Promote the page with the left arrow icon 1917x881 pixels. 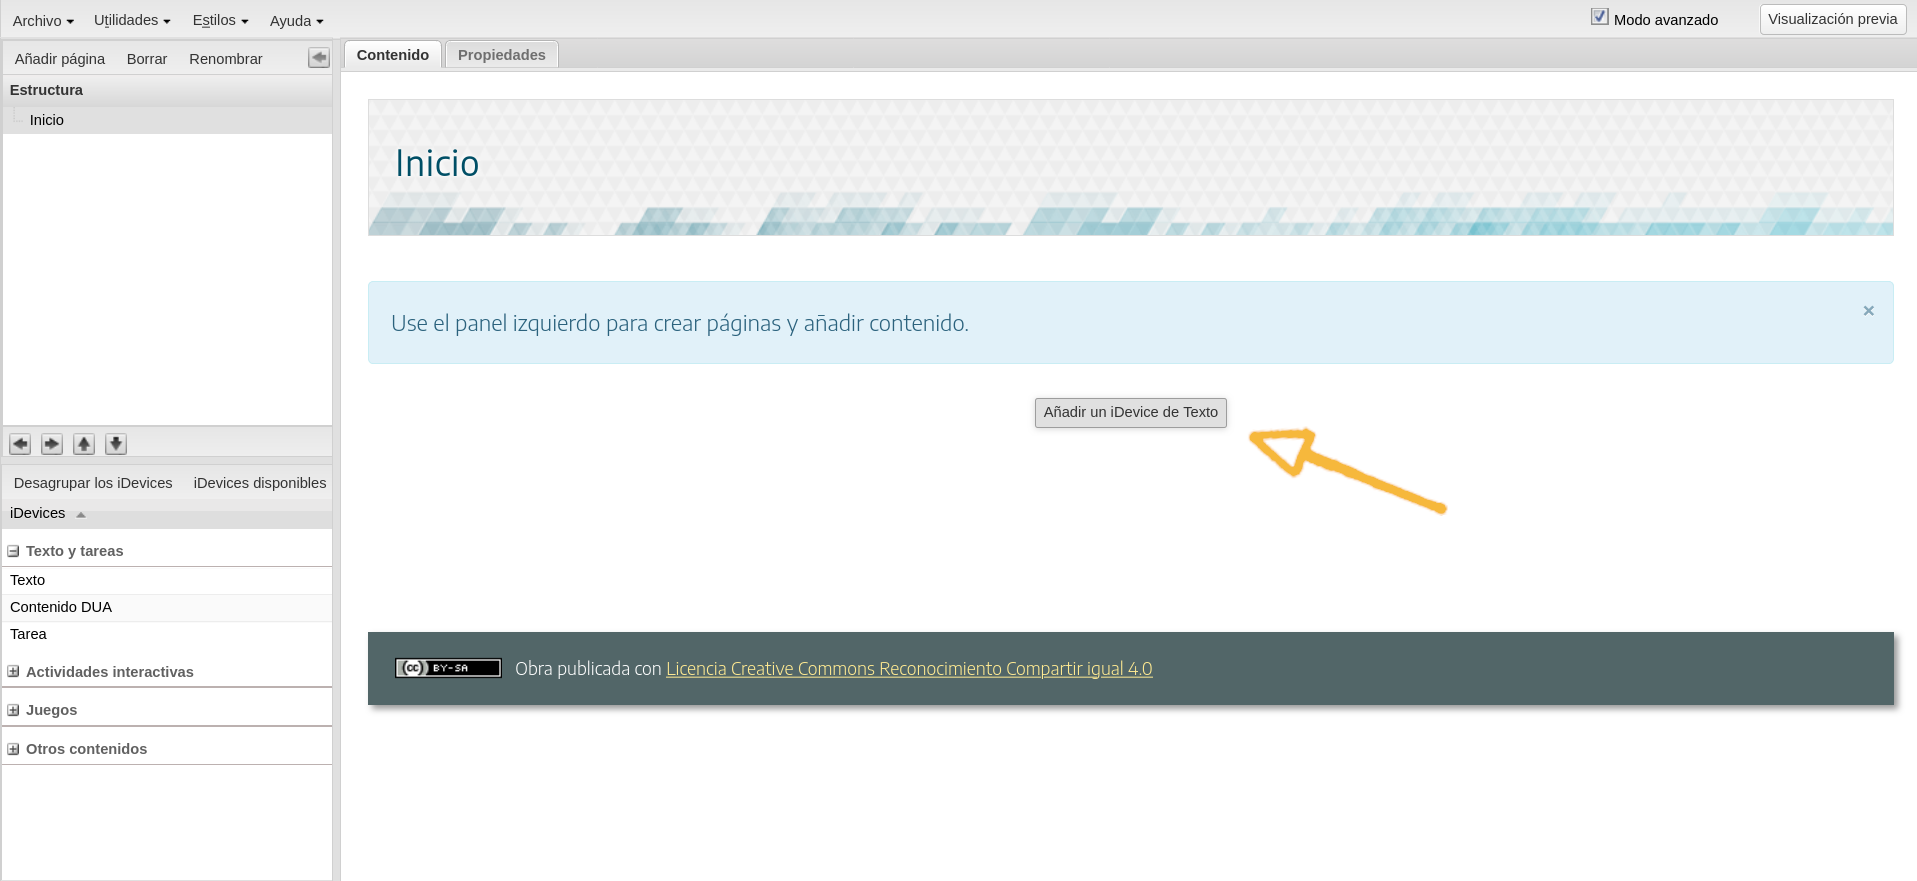click(x=20, y=444)
